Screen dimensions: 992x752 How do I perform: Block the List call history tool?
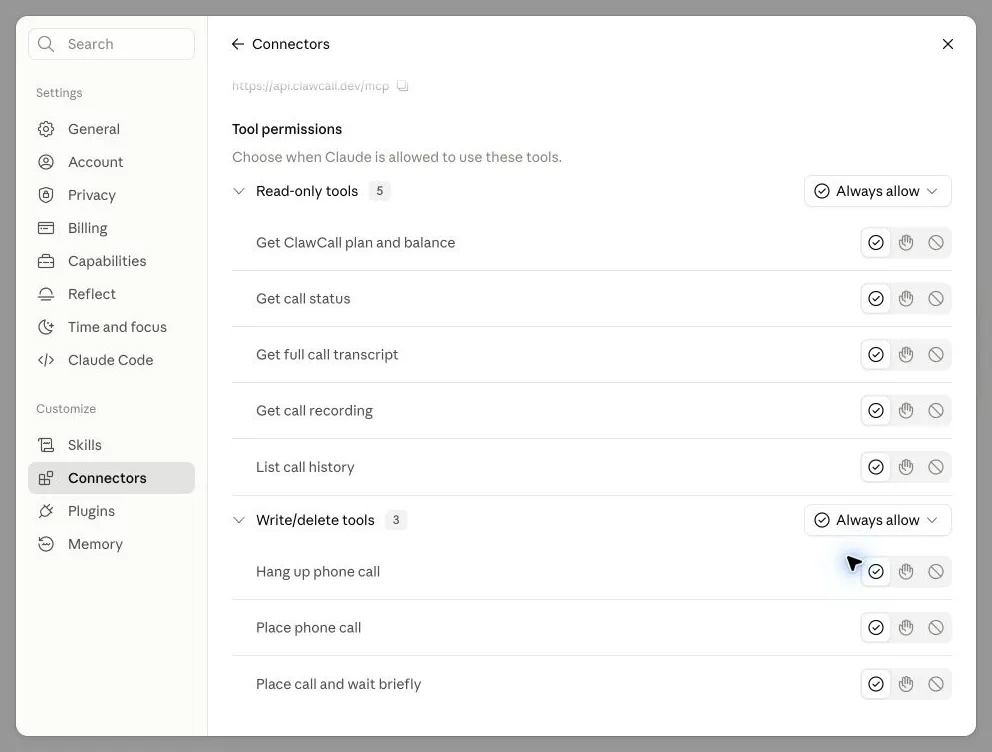click(x=936, y=467)
